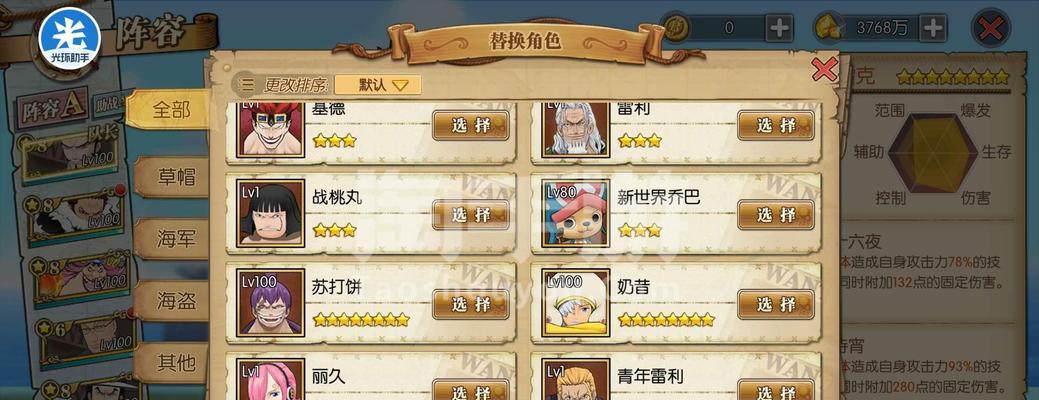Choose 苏打饼 with its 选择 button
1039x400 pixels.
pyautogui.click(x=471, y=305)
